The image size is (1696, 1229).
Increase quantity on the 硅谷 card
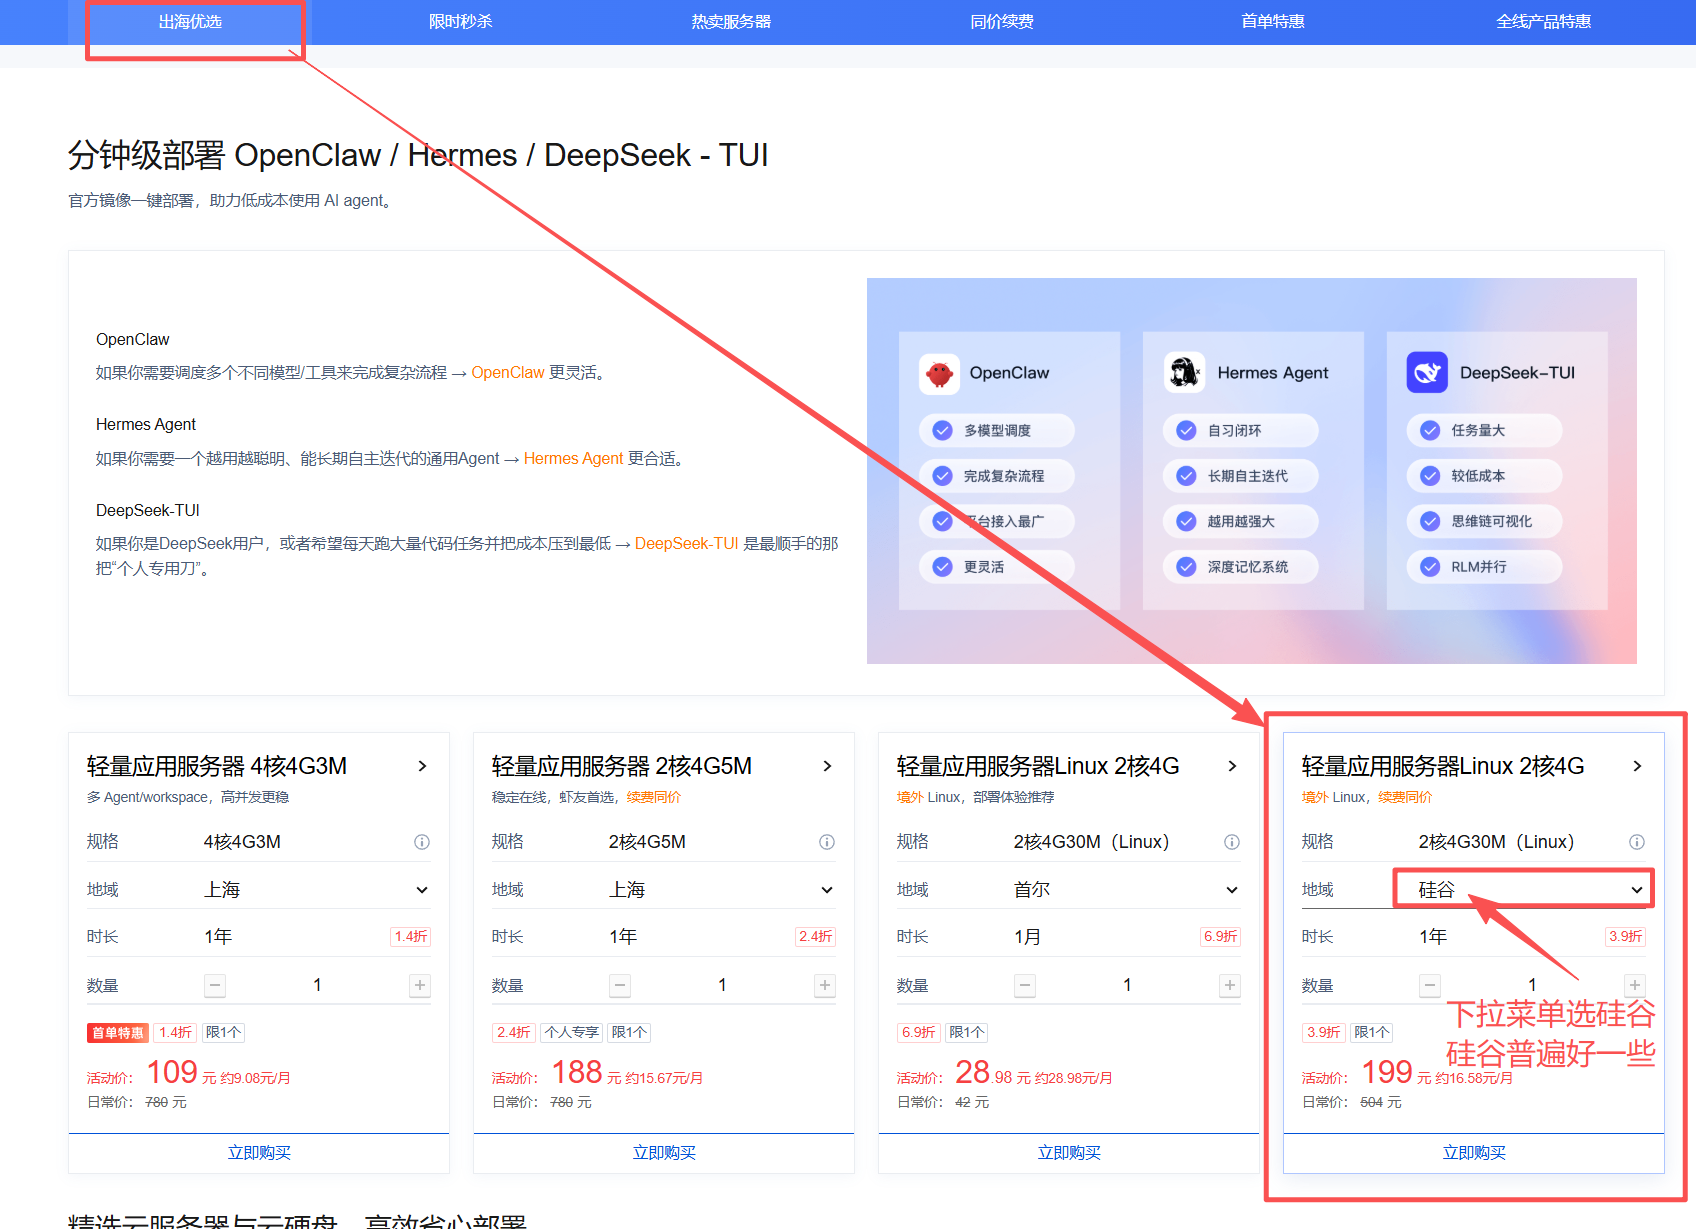click(x=1635, y=986)
